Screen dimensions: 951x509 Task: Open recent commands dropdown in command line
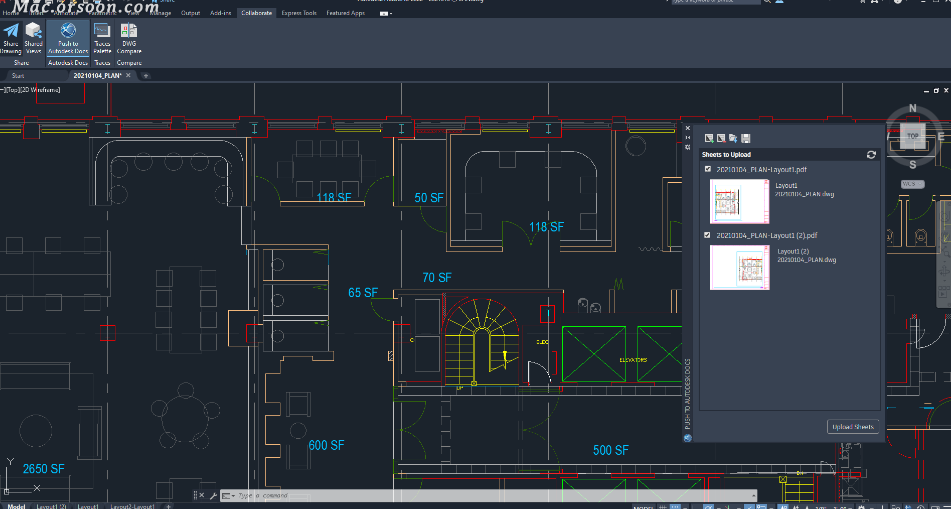coord(228,496)
